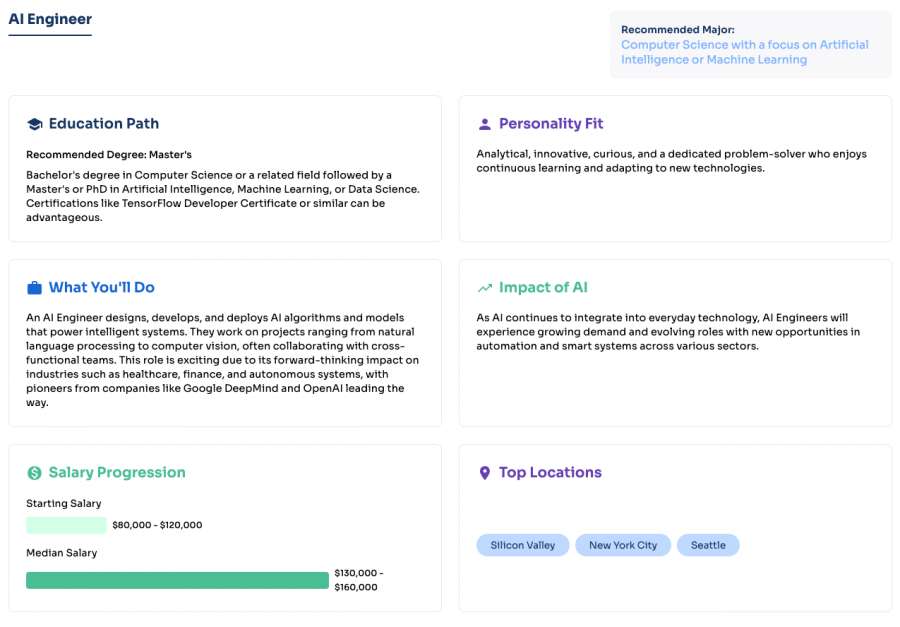Viewport: 900px width, 627px height.
Task: Click the dollar coin Salary Progression icon
Action: [x=34, y=473]
